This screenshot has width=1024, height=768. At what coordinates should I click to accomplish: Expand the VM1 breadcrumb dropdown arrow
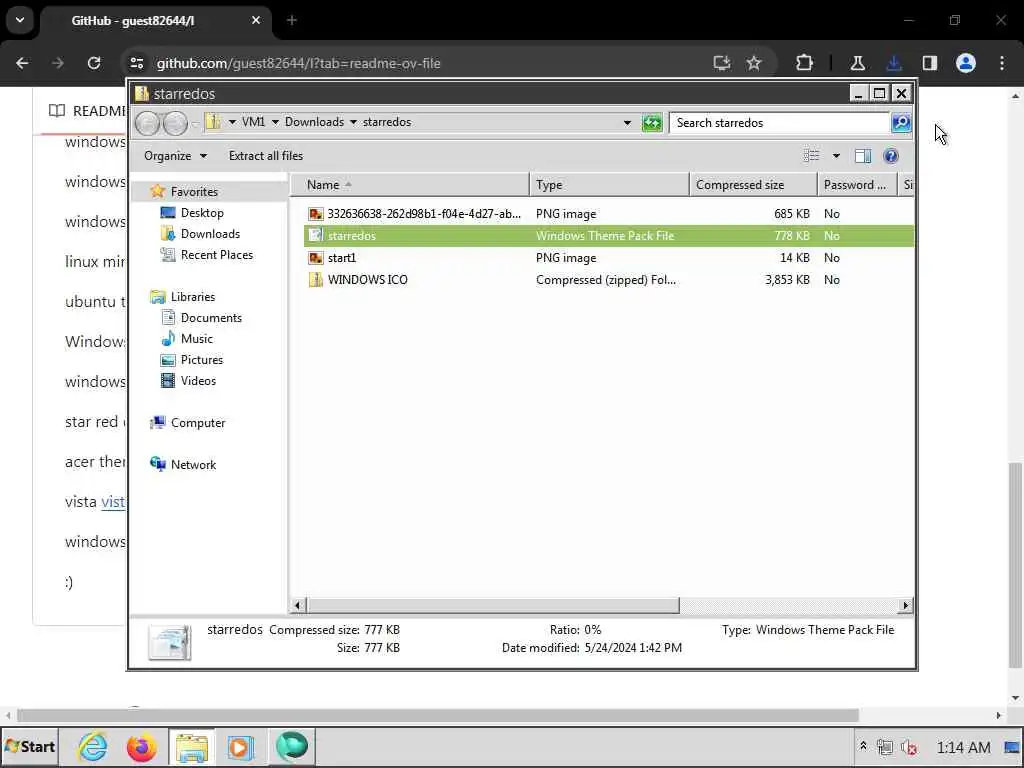[x=275, y=122]
